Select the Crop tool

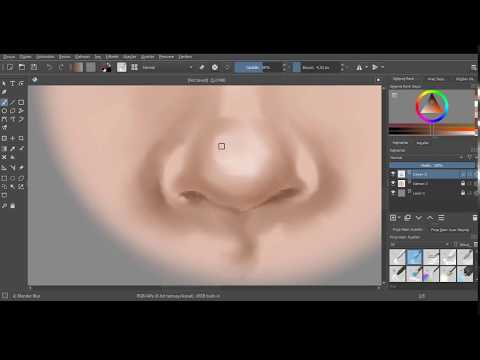point(21,138)
